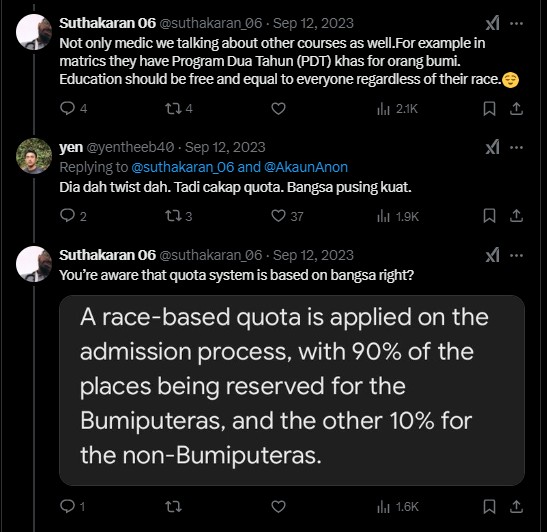Click the @suthakaran_06 mention link
Screen dimensions: 547x532
point(182,167)
